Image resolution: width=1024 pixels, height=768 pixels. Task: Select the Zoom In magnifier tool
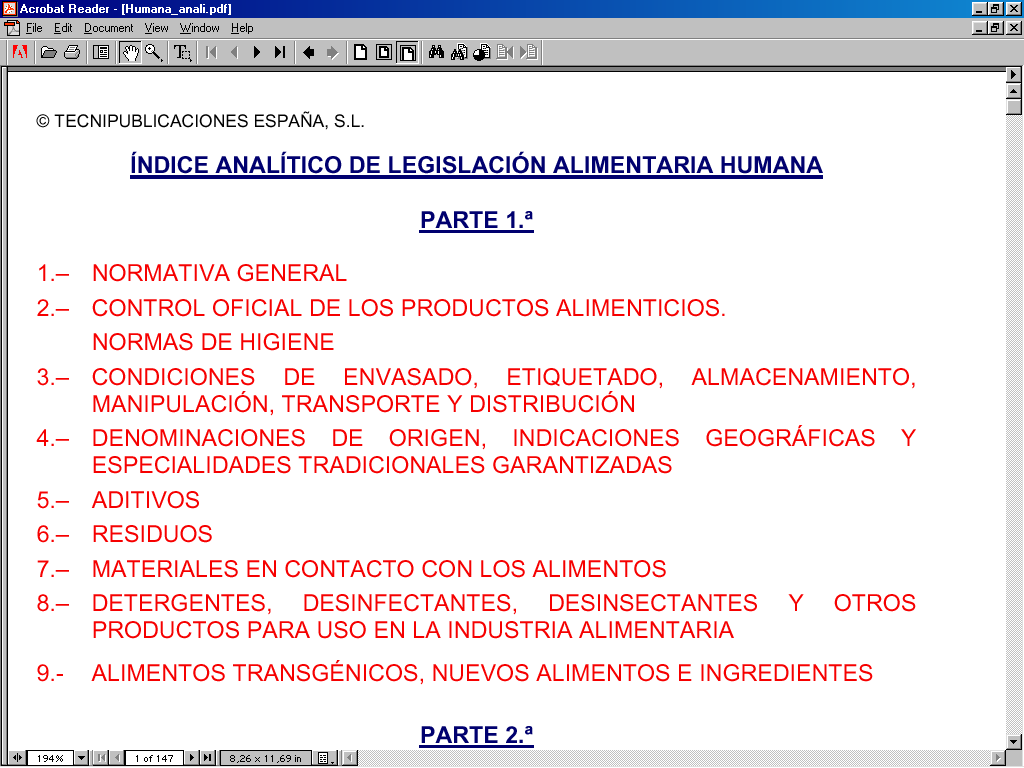click(153, 52)
